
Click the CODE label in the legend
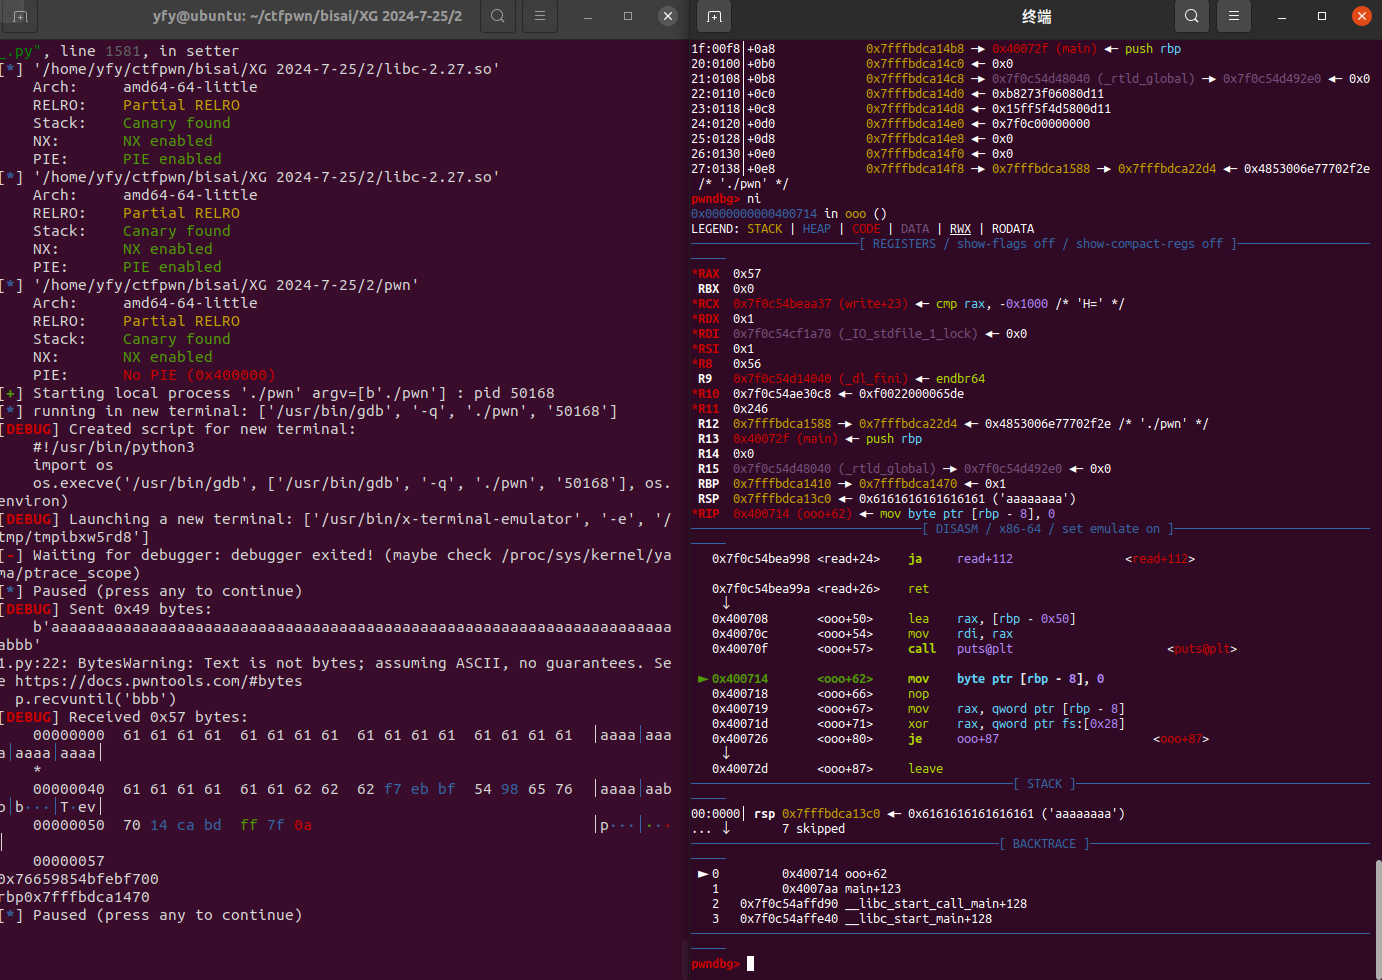click(866, 229)
